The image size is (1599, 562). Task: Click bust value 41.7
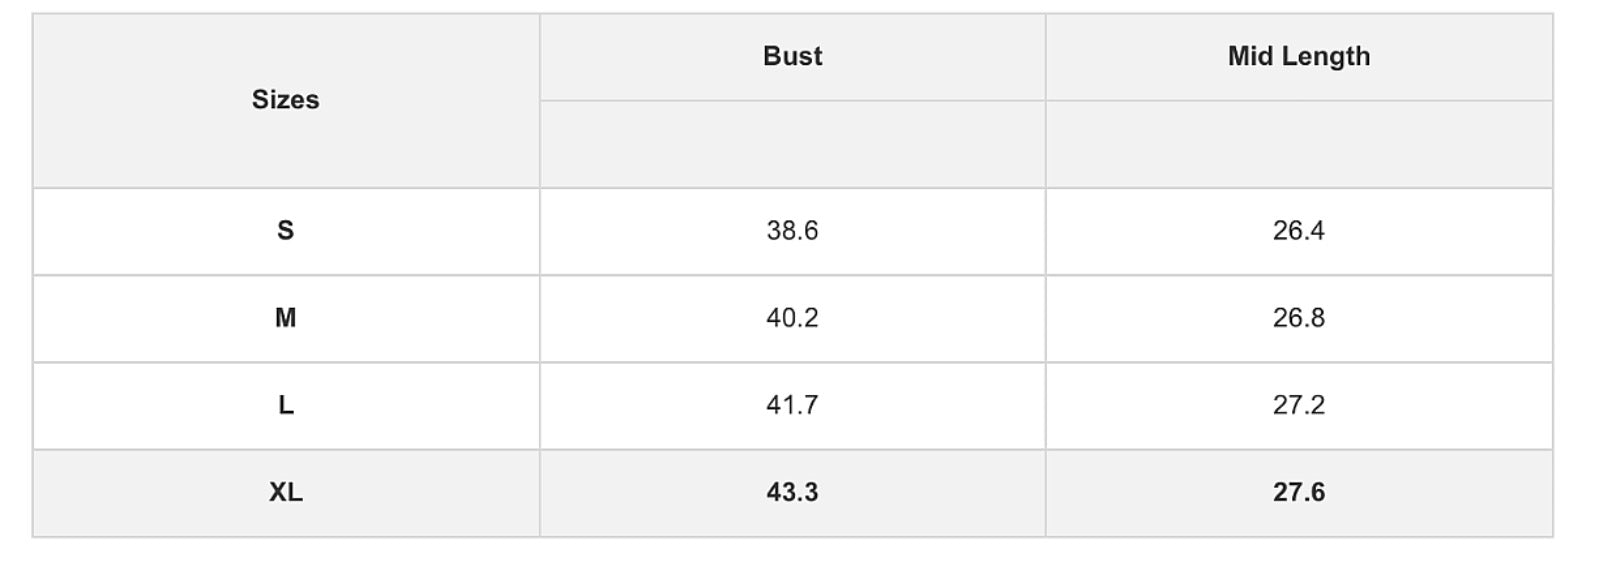click(792, 405)
